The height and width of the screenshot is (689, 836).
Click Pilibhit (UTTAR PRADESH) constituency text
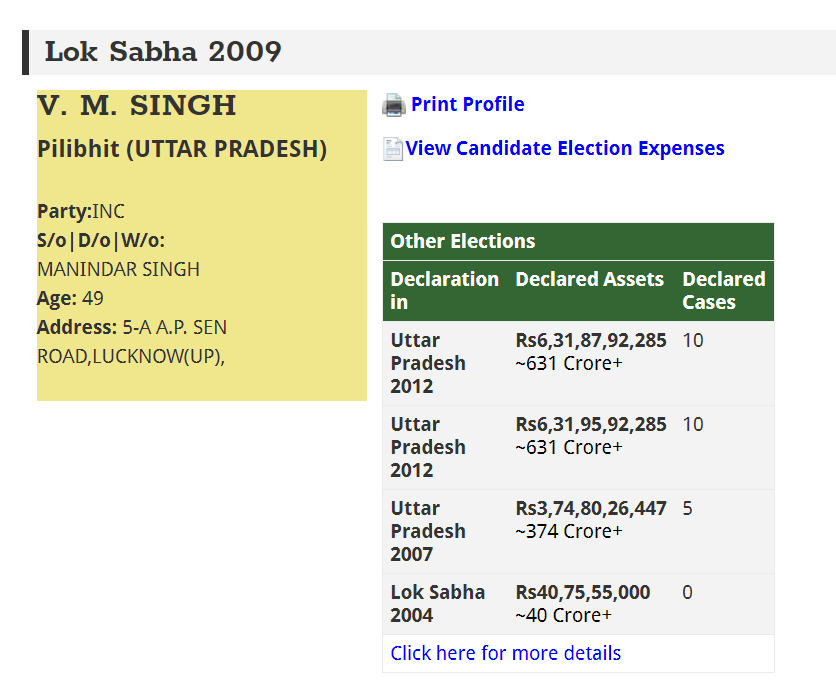pyautogui.click(x=182, y=150)
